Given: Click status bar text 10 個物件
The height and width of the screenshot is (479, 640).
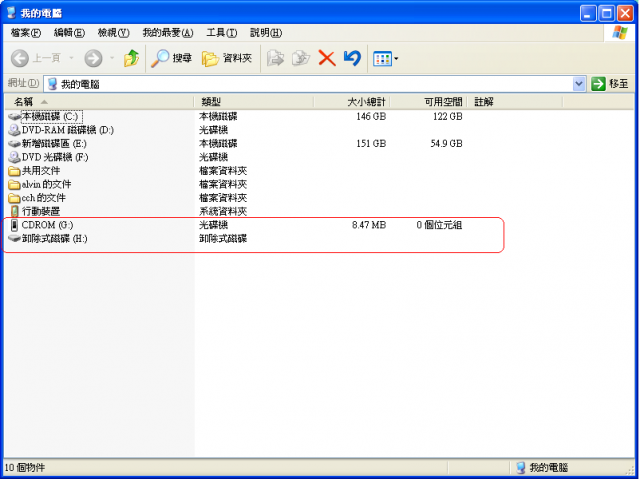Looking at the screenshot, I should (24, 468).
